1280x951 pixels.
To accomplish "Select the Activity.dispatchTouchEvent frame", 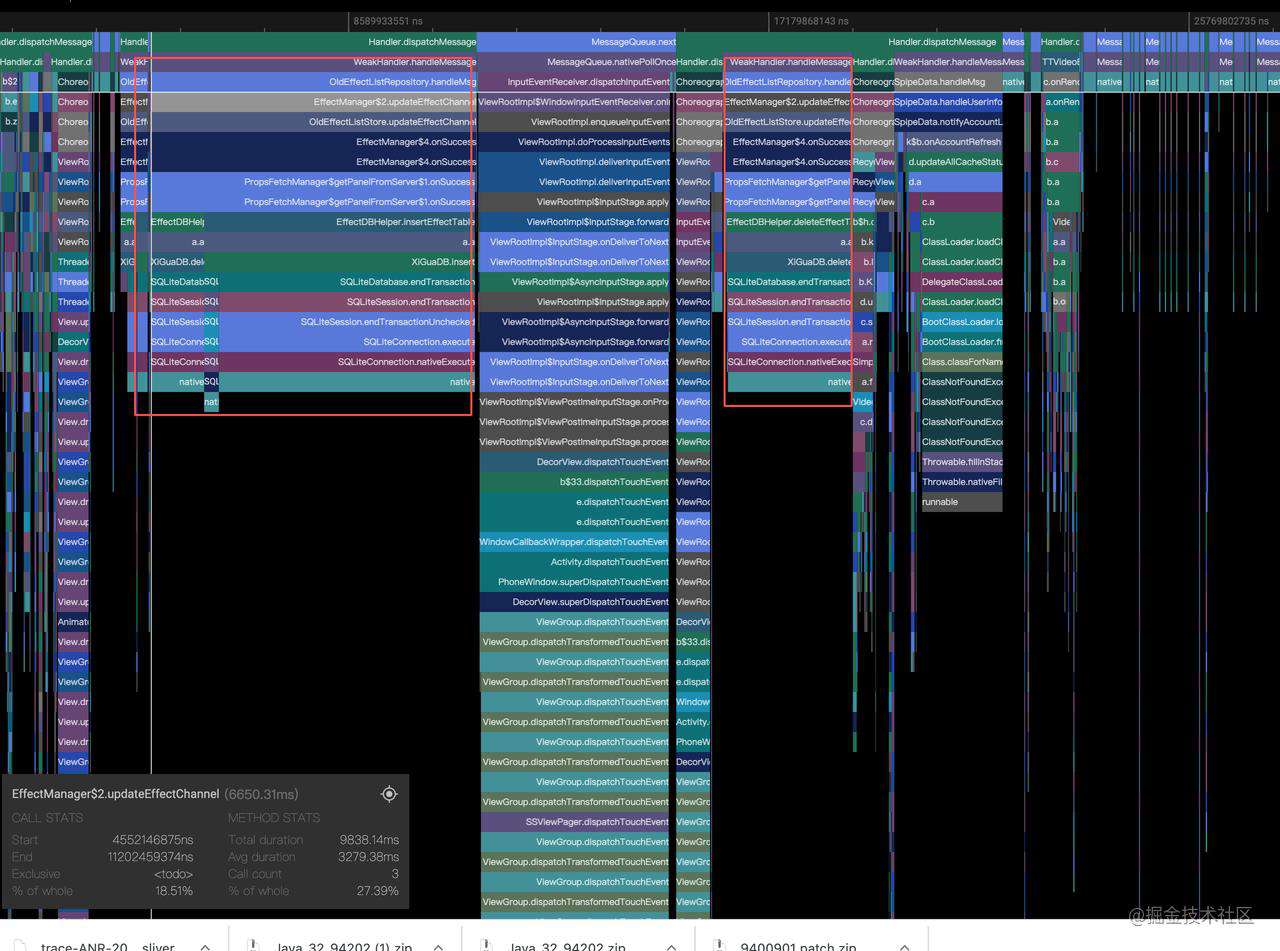I will [575, 562].
